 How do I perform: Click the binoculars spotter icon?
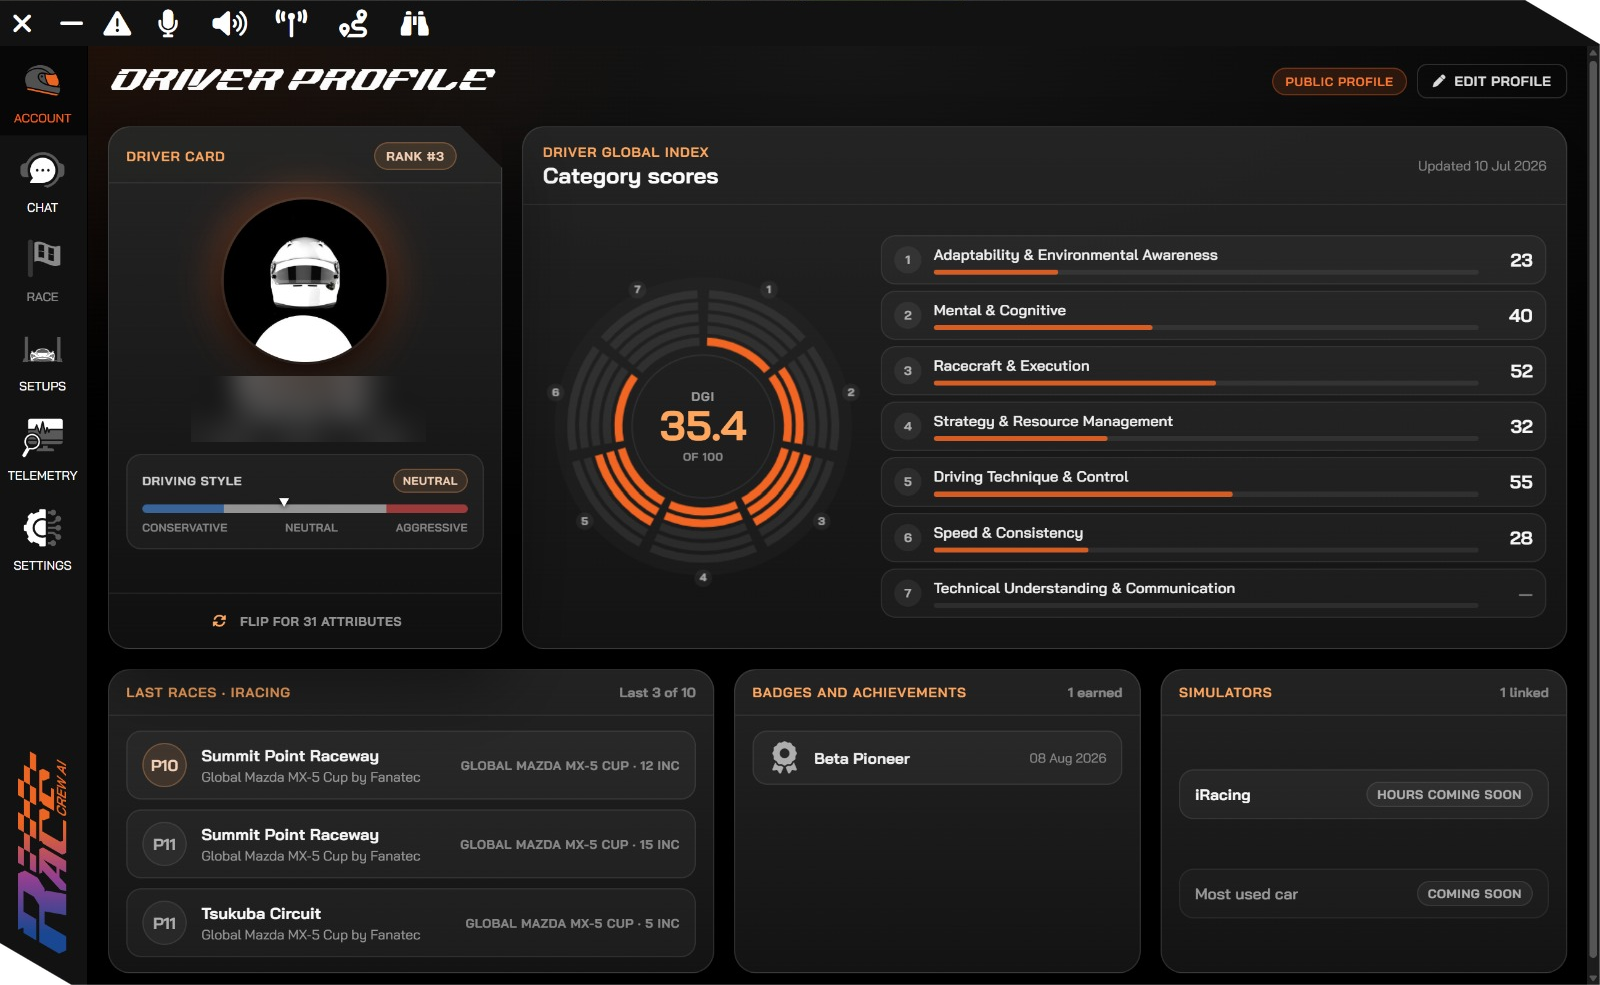point(414,23)
